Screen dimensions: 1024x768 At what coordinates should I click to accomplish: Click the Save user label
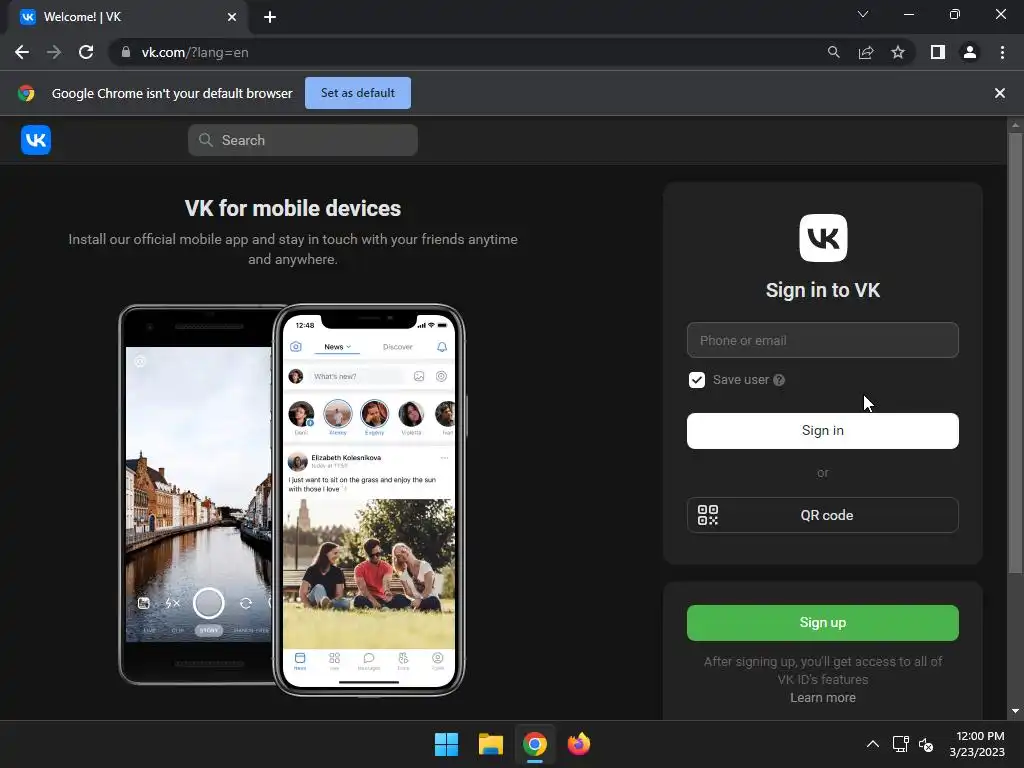(741, 380)
